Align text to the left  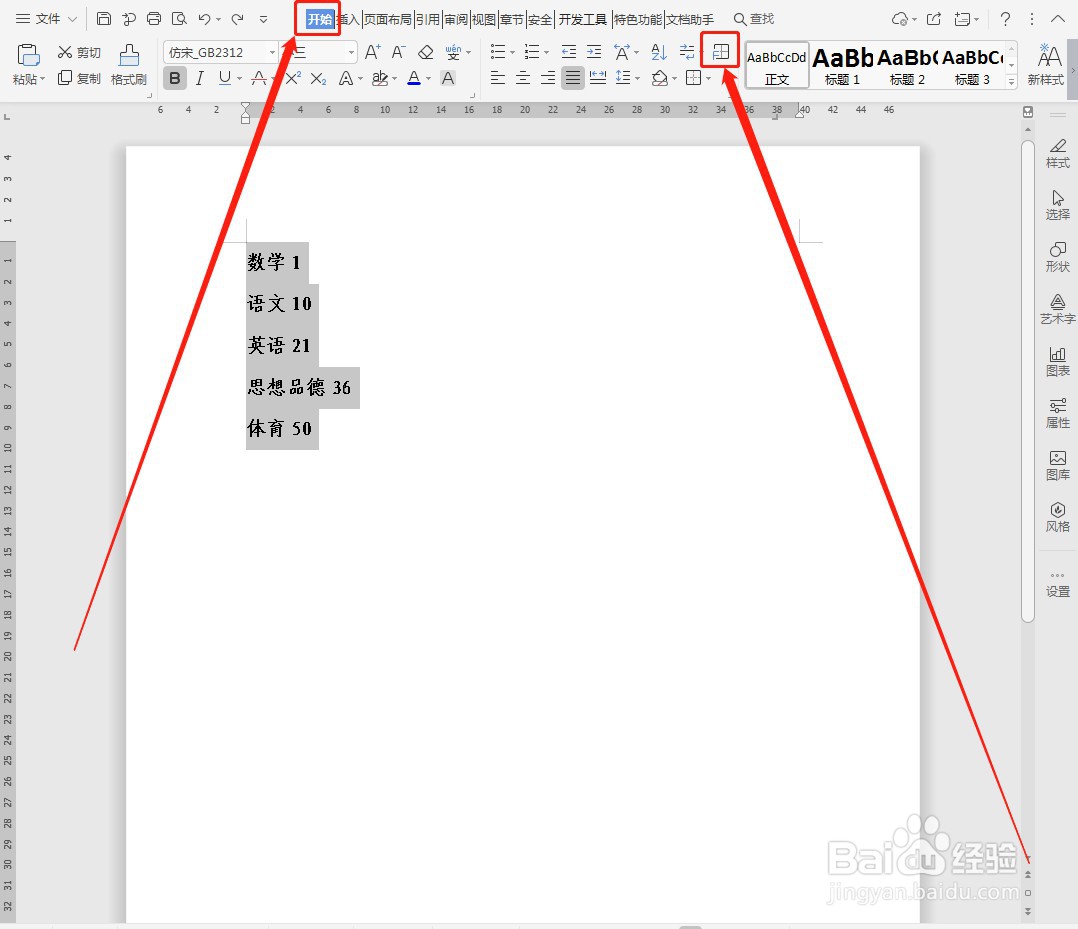(x=498, y=78)
